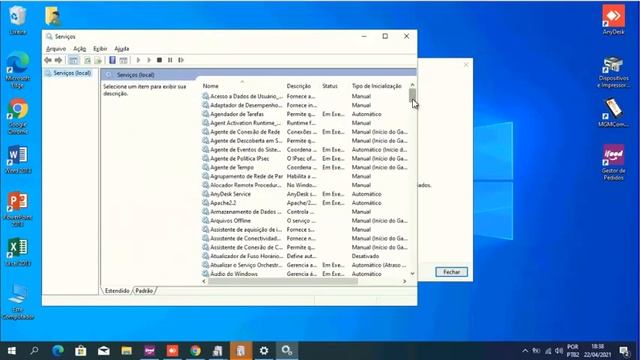Open the Este Computador desktop icon
This screenshot has height=360, width=640.
click(18, 301)
